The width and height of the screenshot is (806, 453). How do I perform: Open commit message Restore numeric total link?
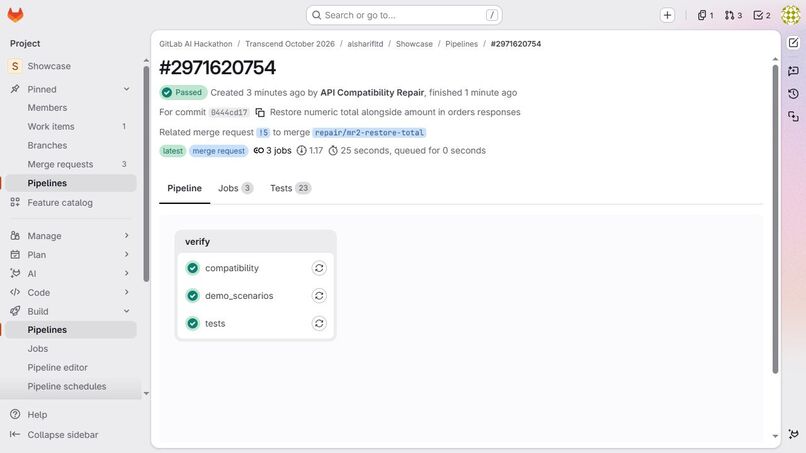pos(395,112)
